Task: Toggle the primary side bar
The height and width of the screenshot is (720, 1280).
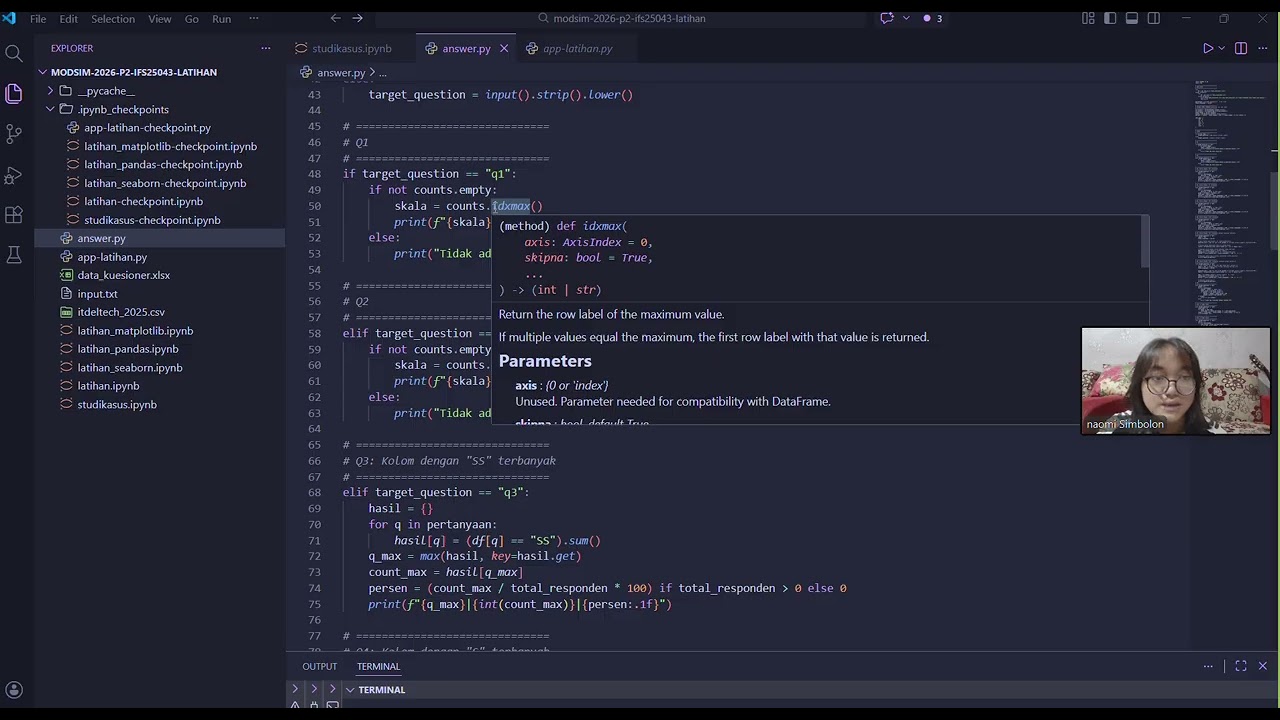Action: pyautogui.click(x=1110, y=18)
